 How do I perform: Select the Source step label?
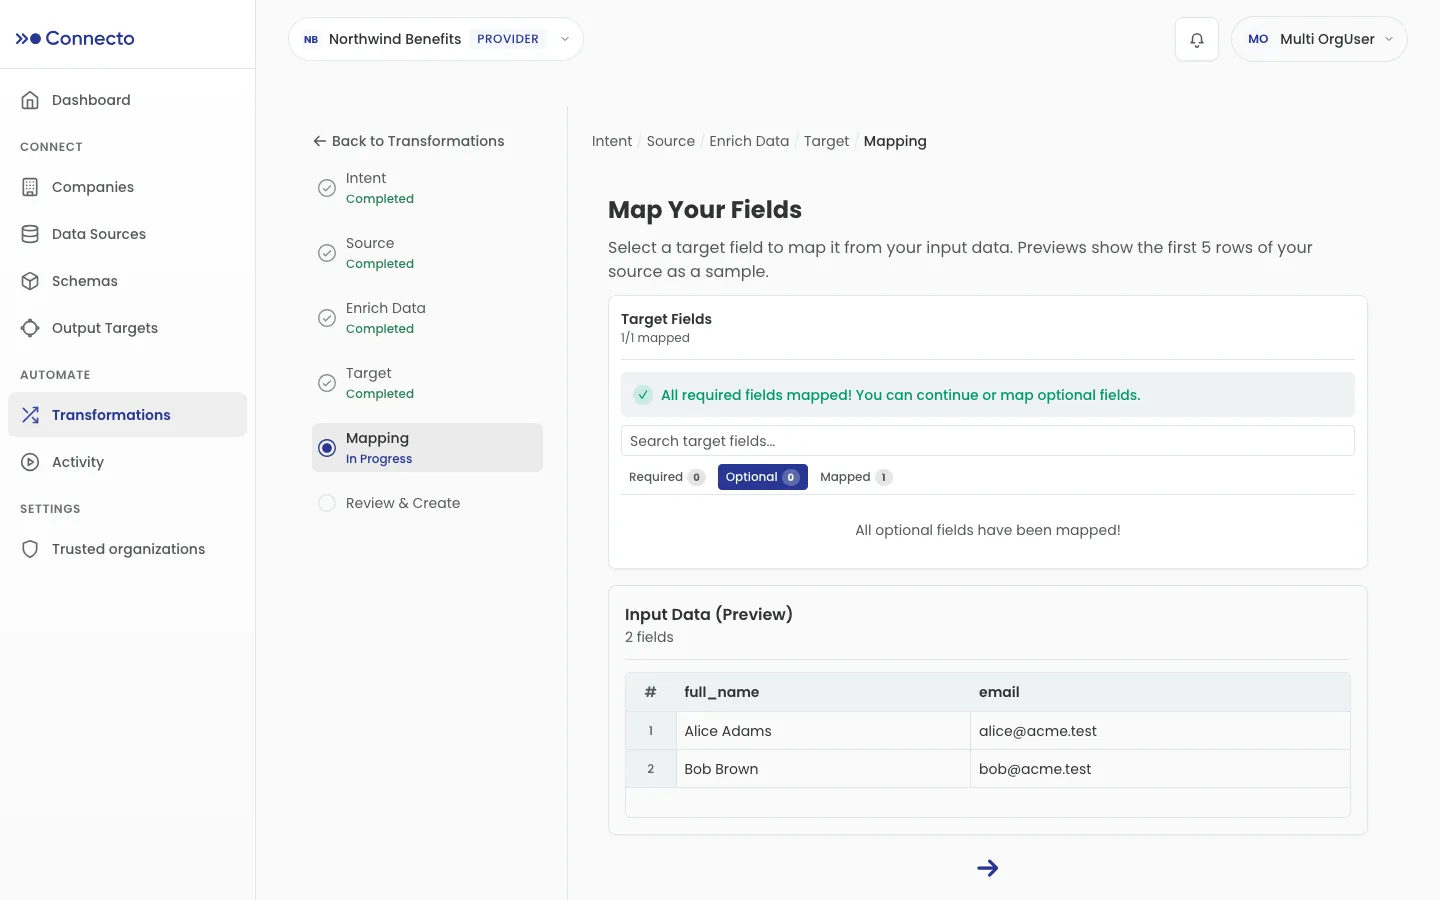click(370, 243)
